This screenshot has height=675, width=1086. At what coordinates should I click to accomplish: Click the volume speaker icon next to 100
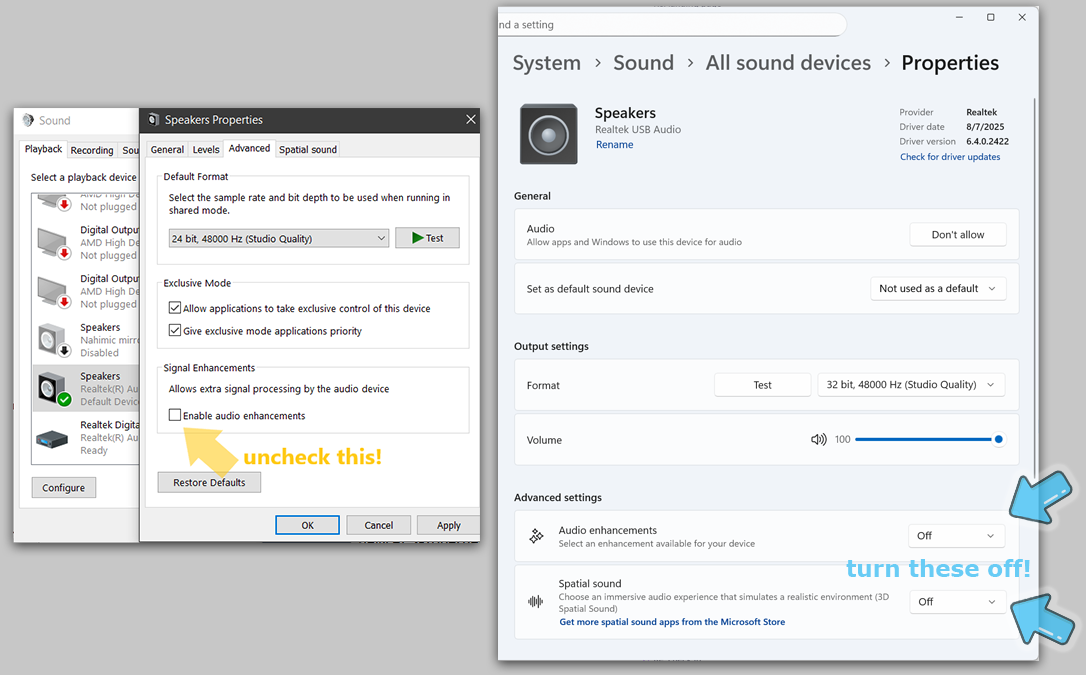coord(818,439)
